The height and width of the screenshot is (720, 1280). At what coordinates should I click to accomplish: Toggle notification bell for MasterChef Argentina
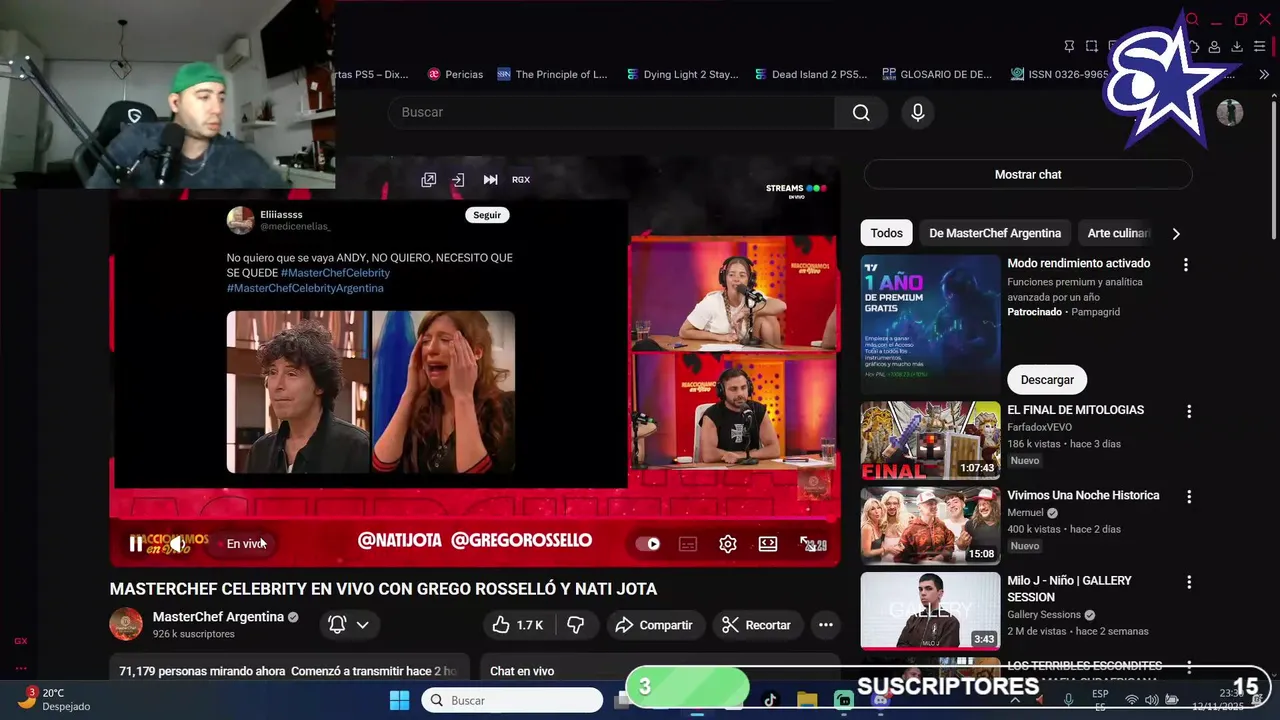[x=337, y=625]
